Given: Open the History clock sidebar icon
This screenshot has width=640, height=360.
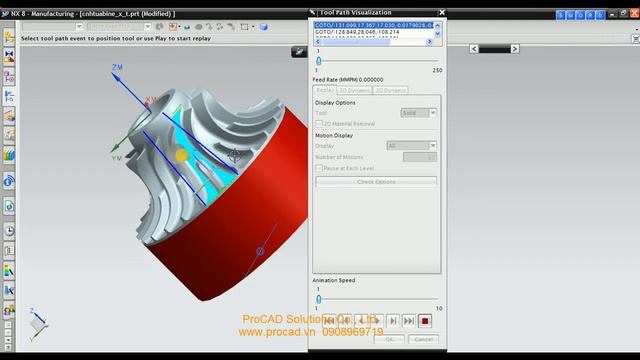Looking at the screenshot, I should 9,231.
